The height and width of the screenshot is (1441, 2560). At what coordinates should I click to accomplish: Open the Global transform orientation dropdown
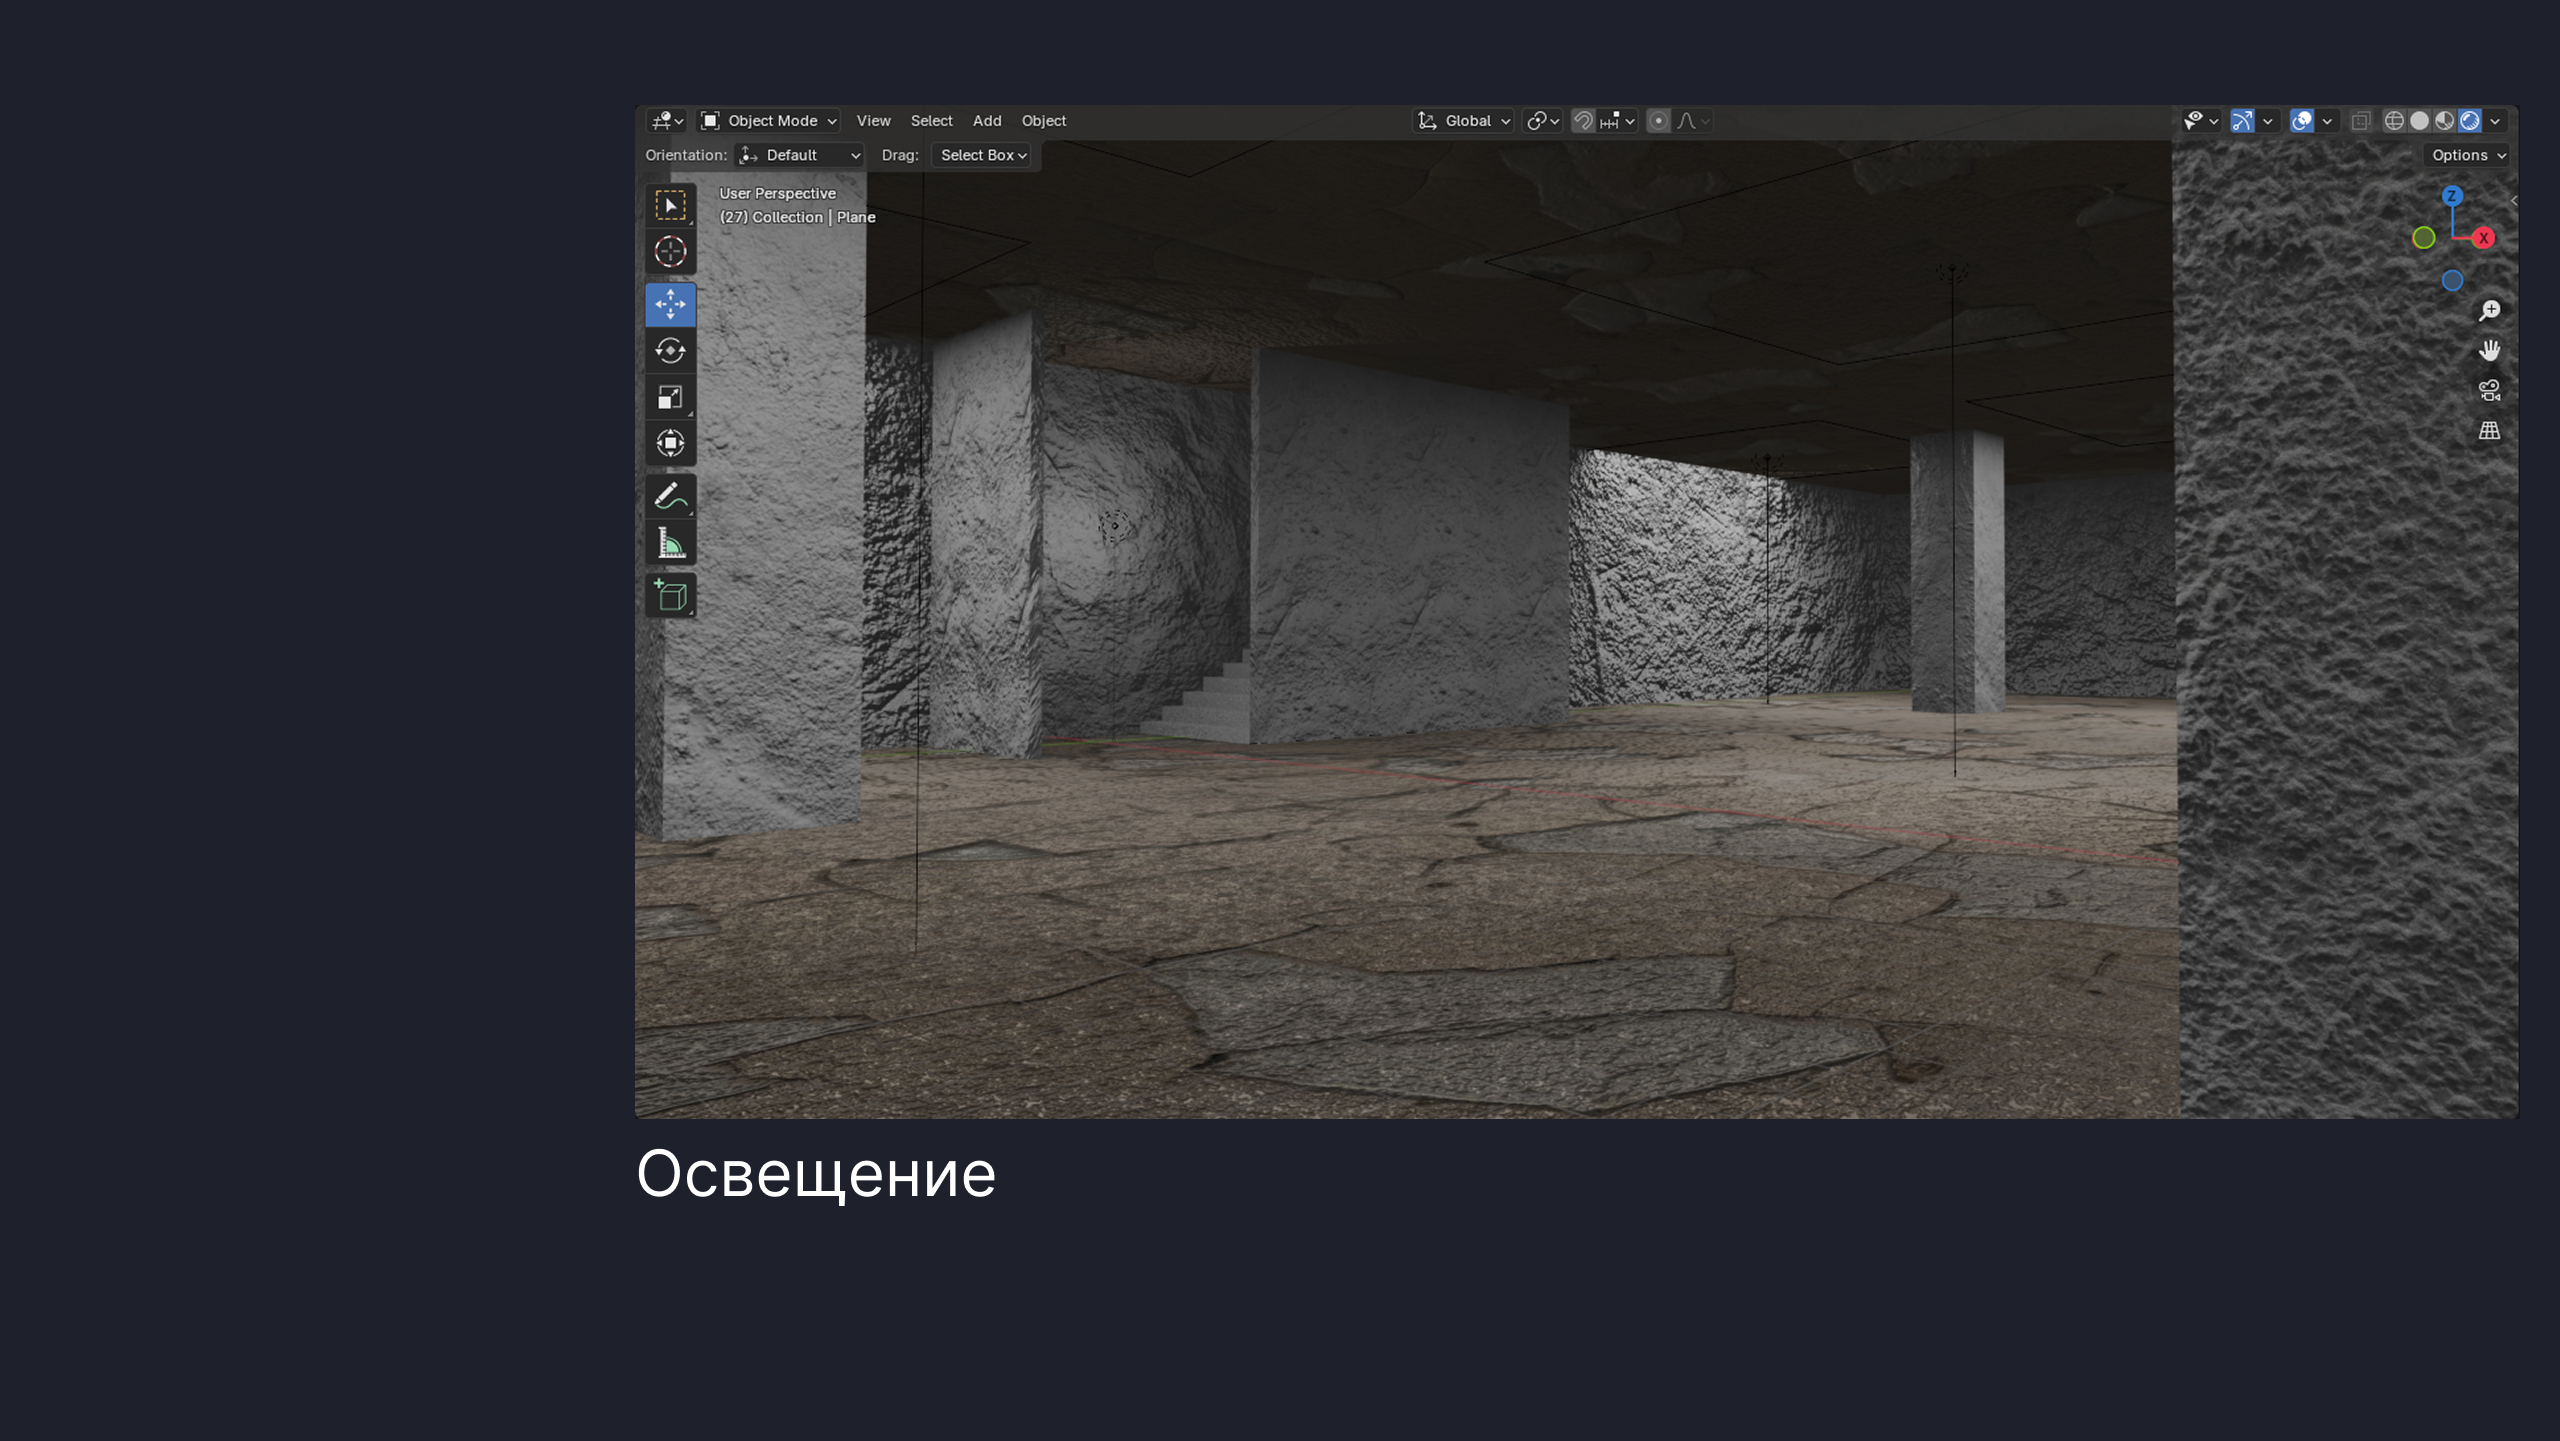tap(1464, 121)
